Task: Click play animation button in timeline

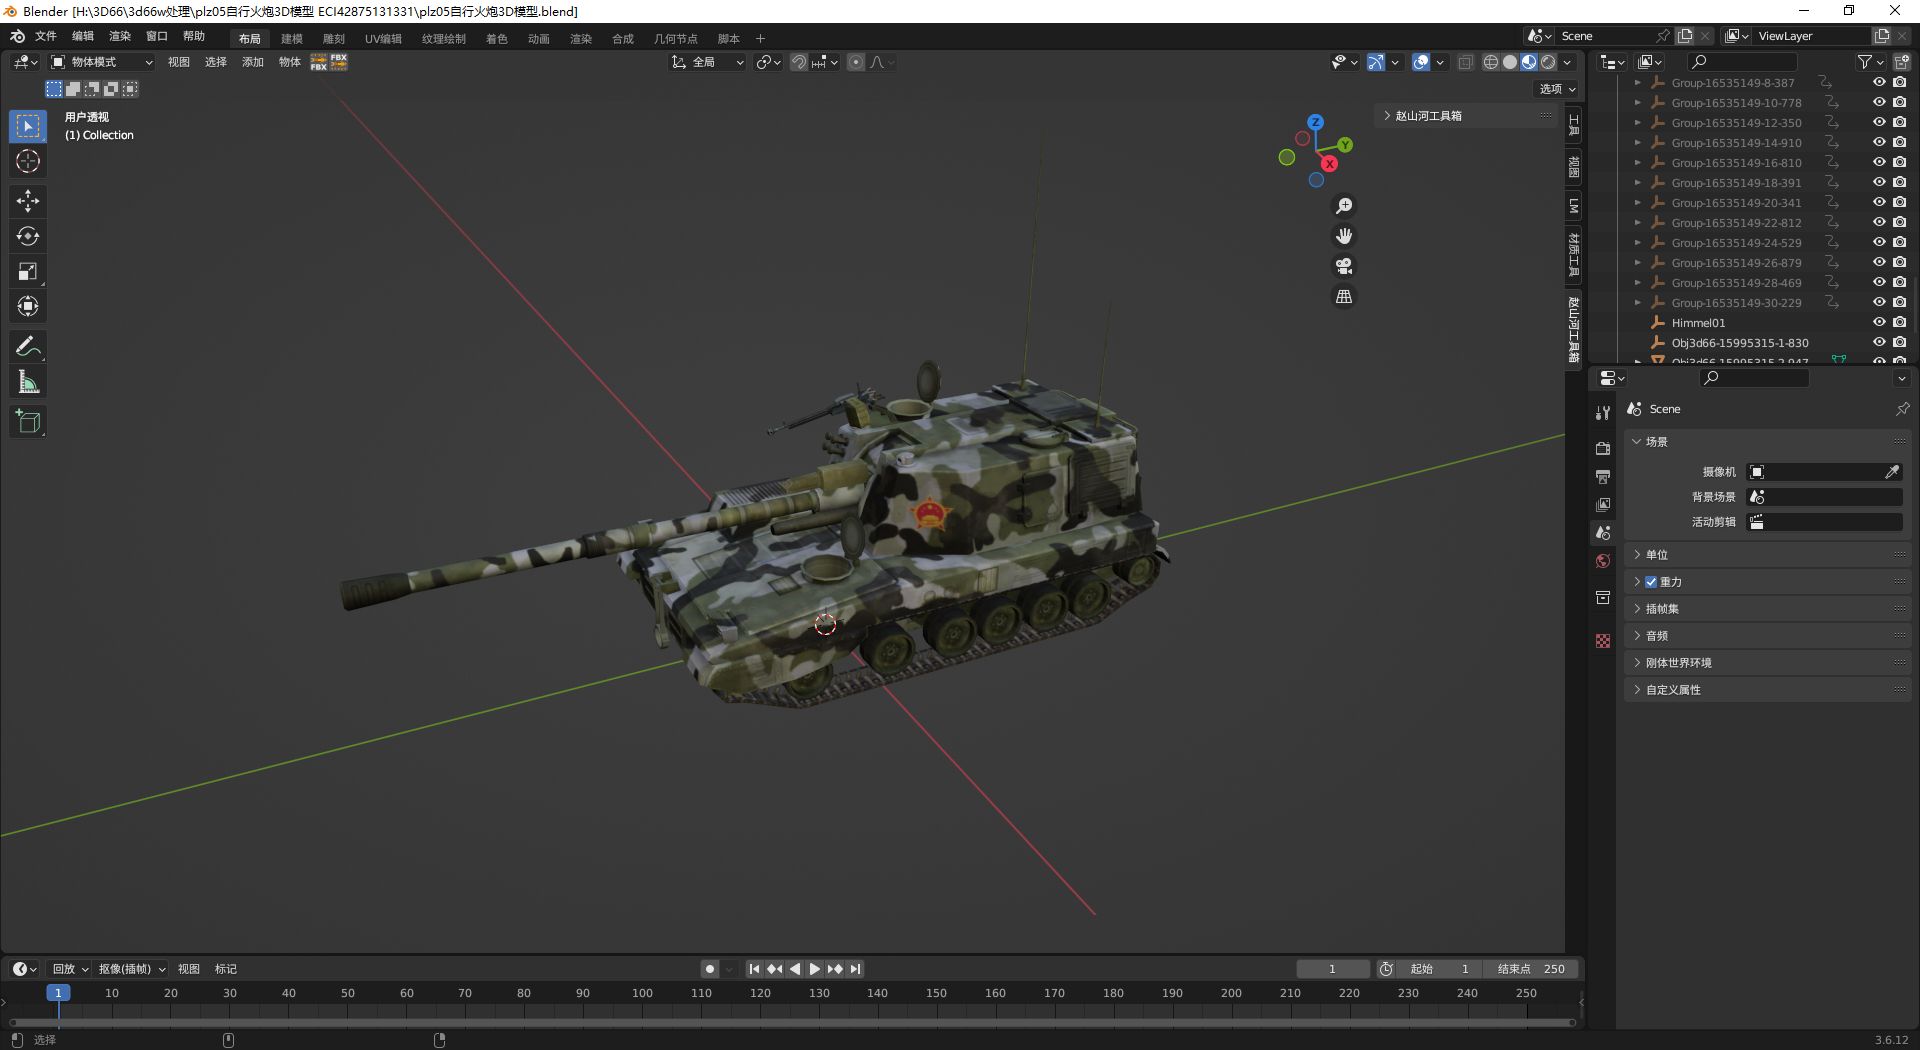Action: tap(814, 969)
